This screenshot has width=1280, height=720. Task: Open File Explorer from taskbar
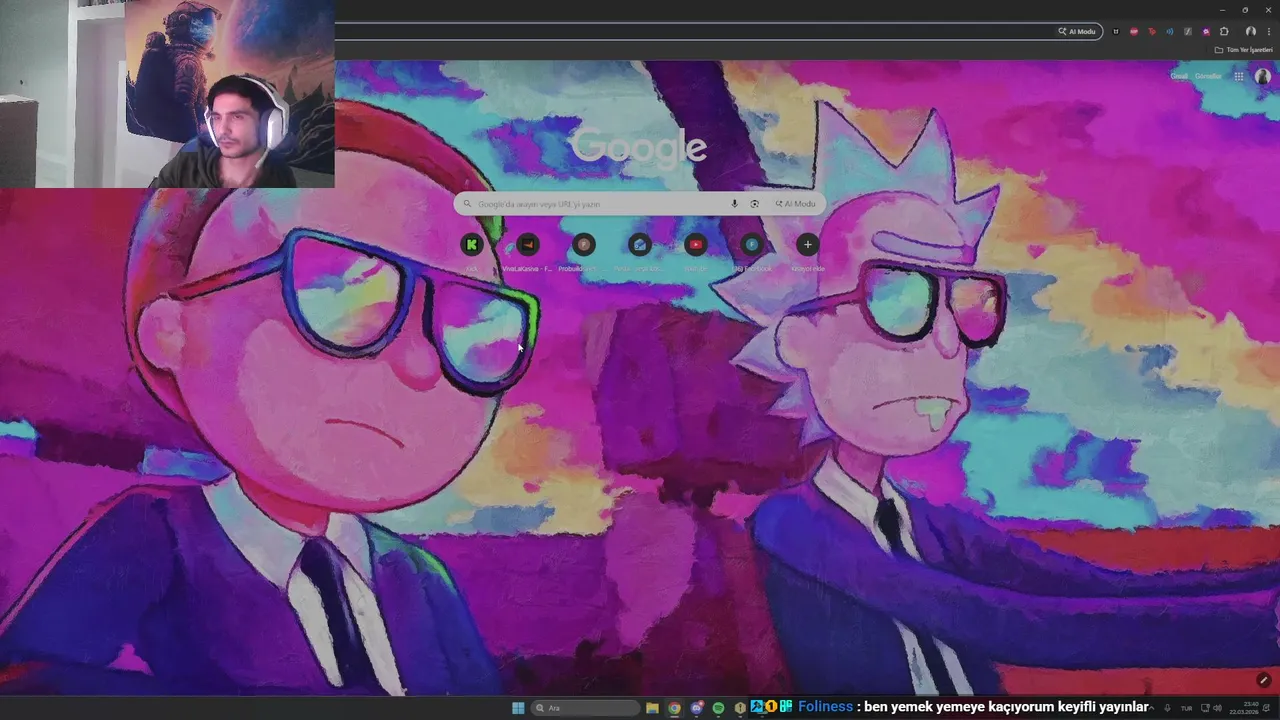click(x=652, y=708)
